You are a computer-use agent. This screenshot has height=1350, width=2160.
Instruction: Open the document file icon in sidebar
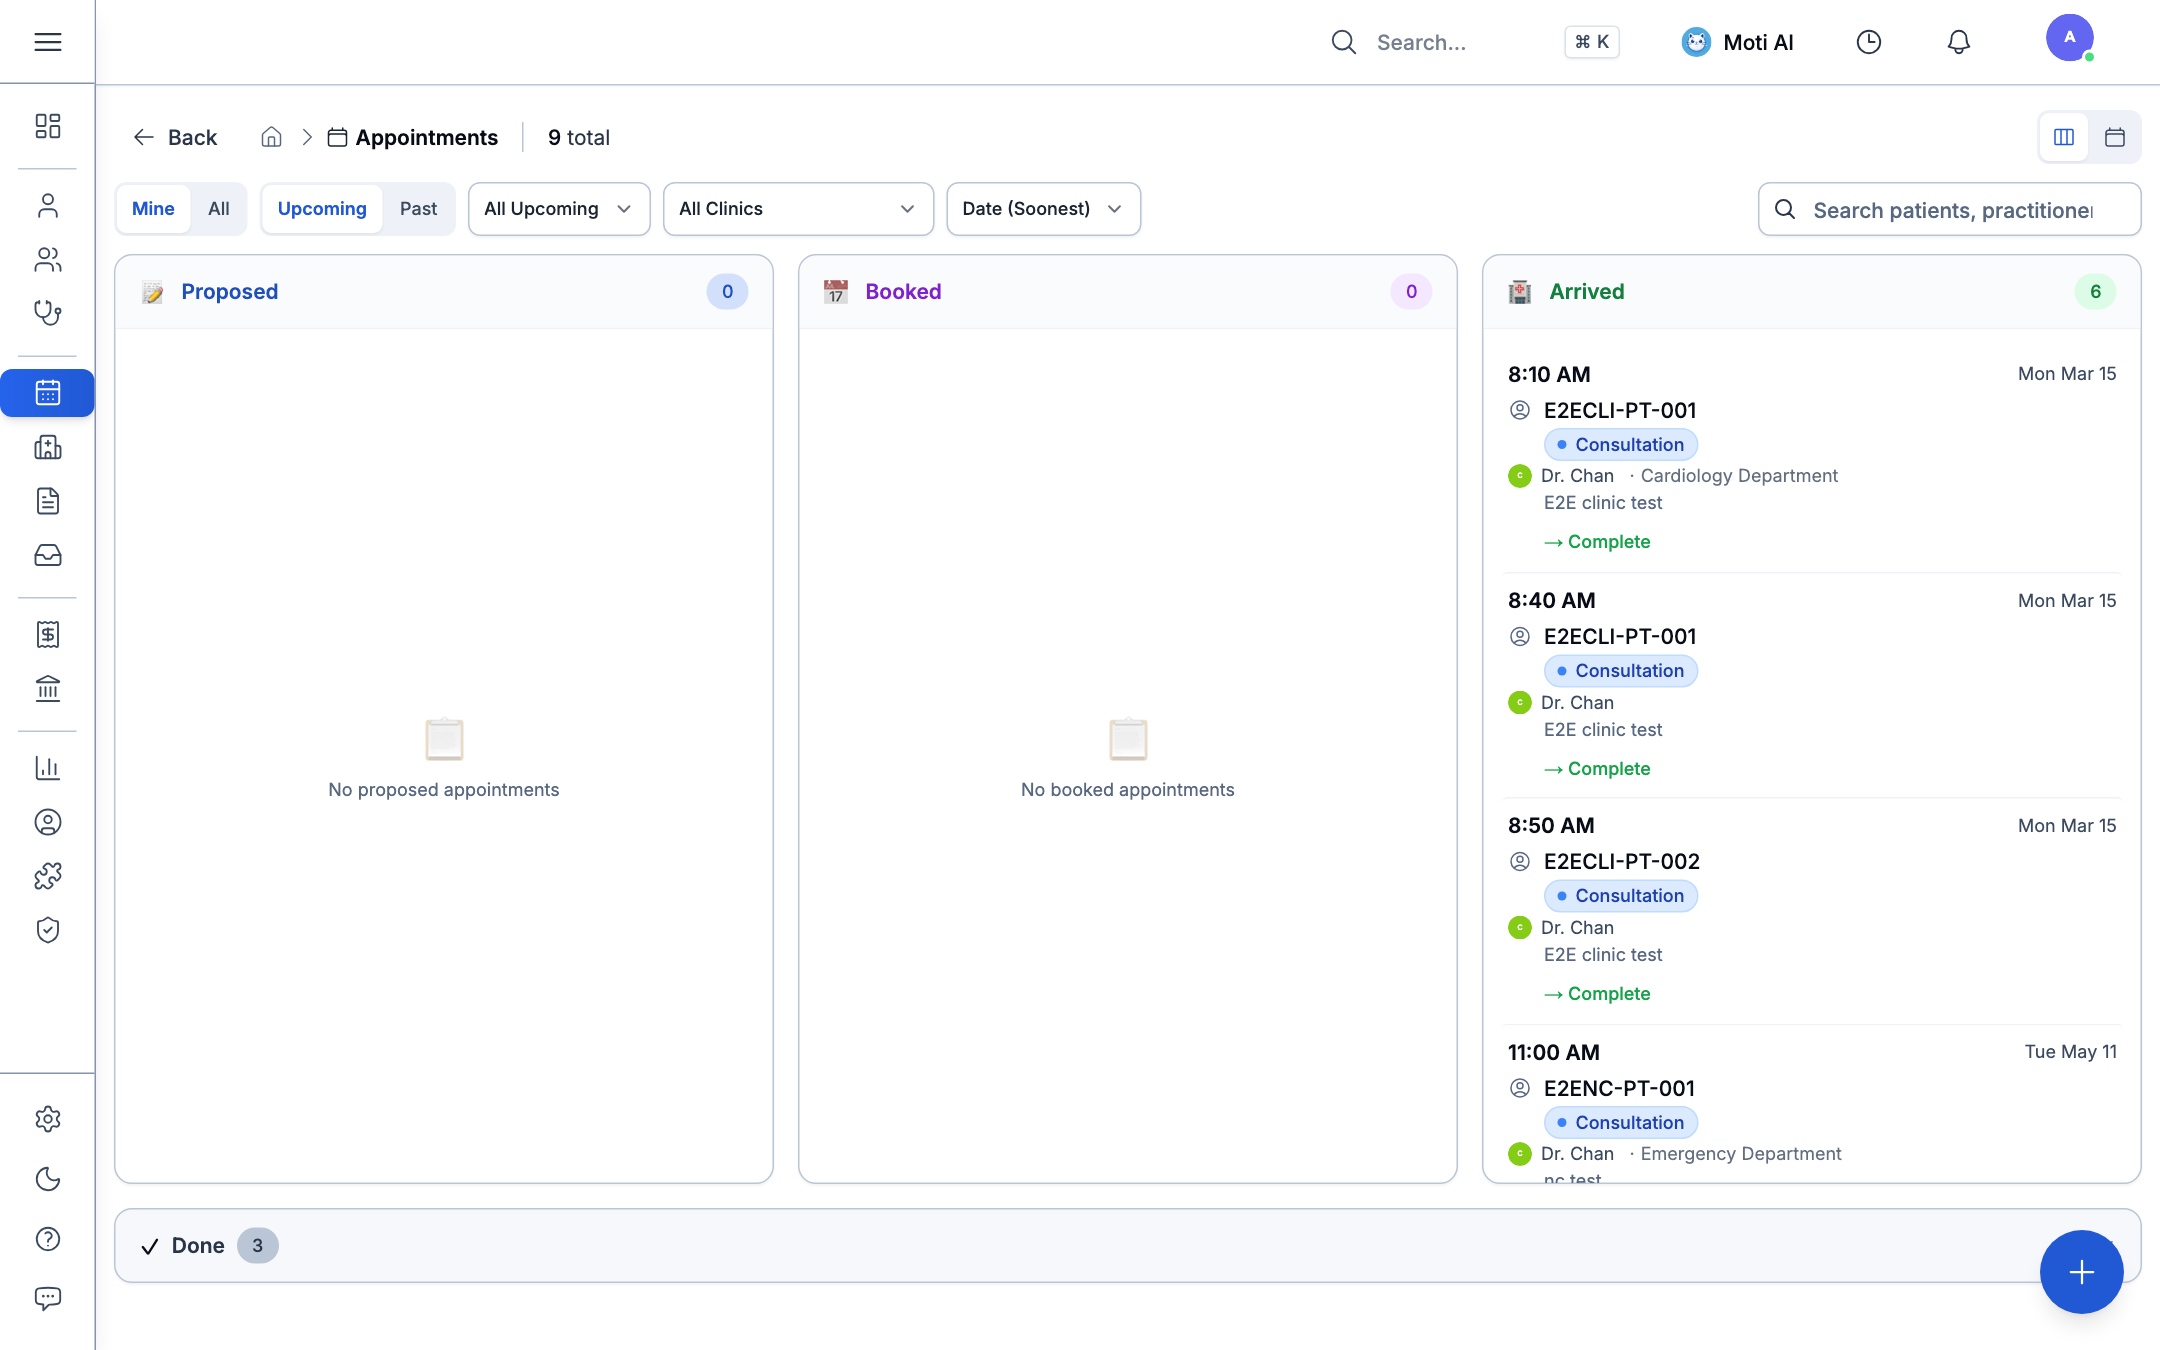[47, 501]
